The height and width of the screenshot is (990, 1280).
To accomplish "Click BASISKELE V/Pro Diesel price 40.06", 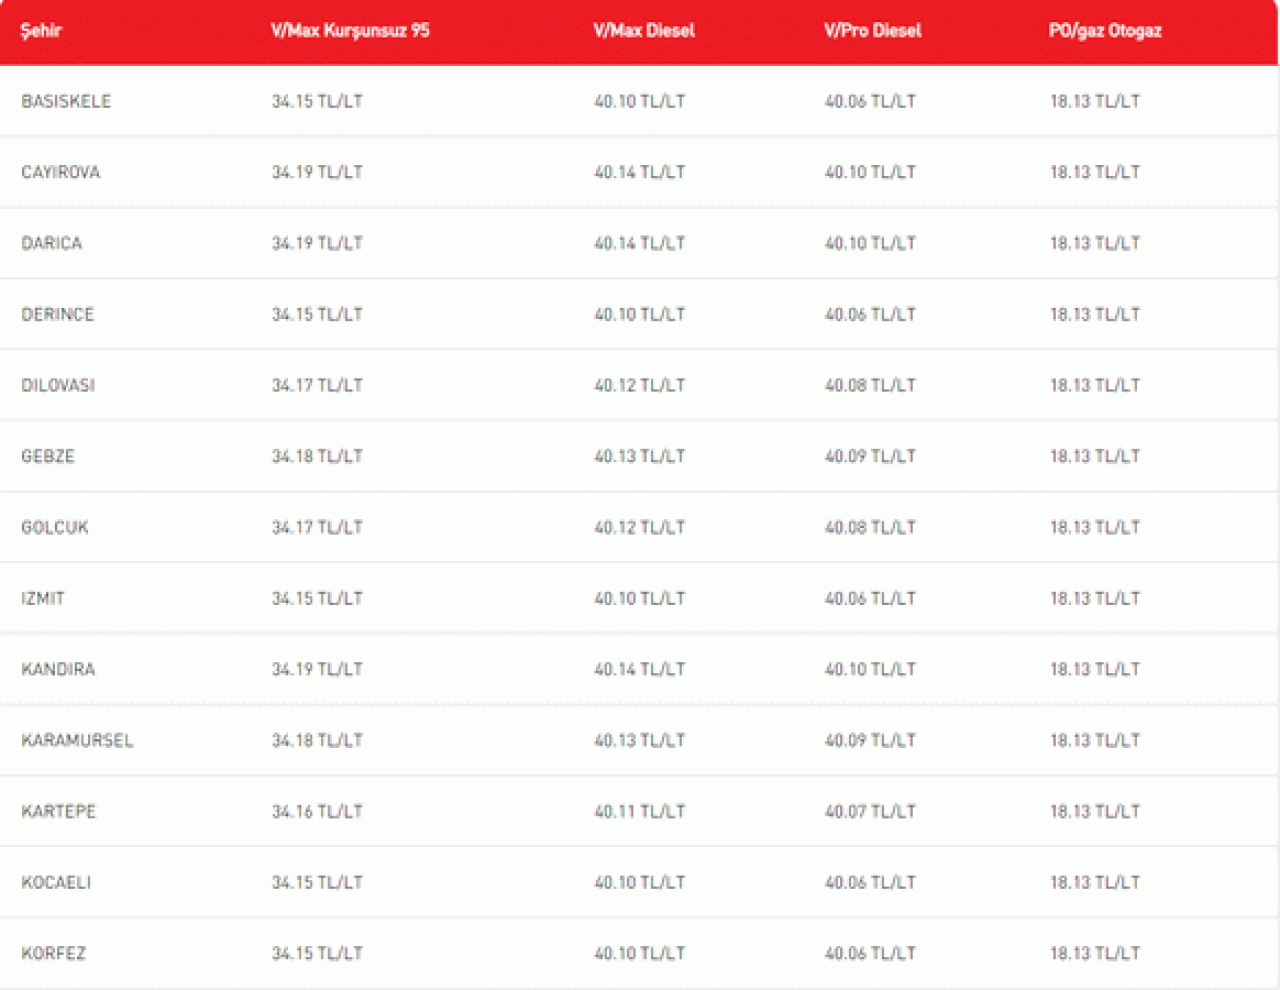I will coord(870,101).
